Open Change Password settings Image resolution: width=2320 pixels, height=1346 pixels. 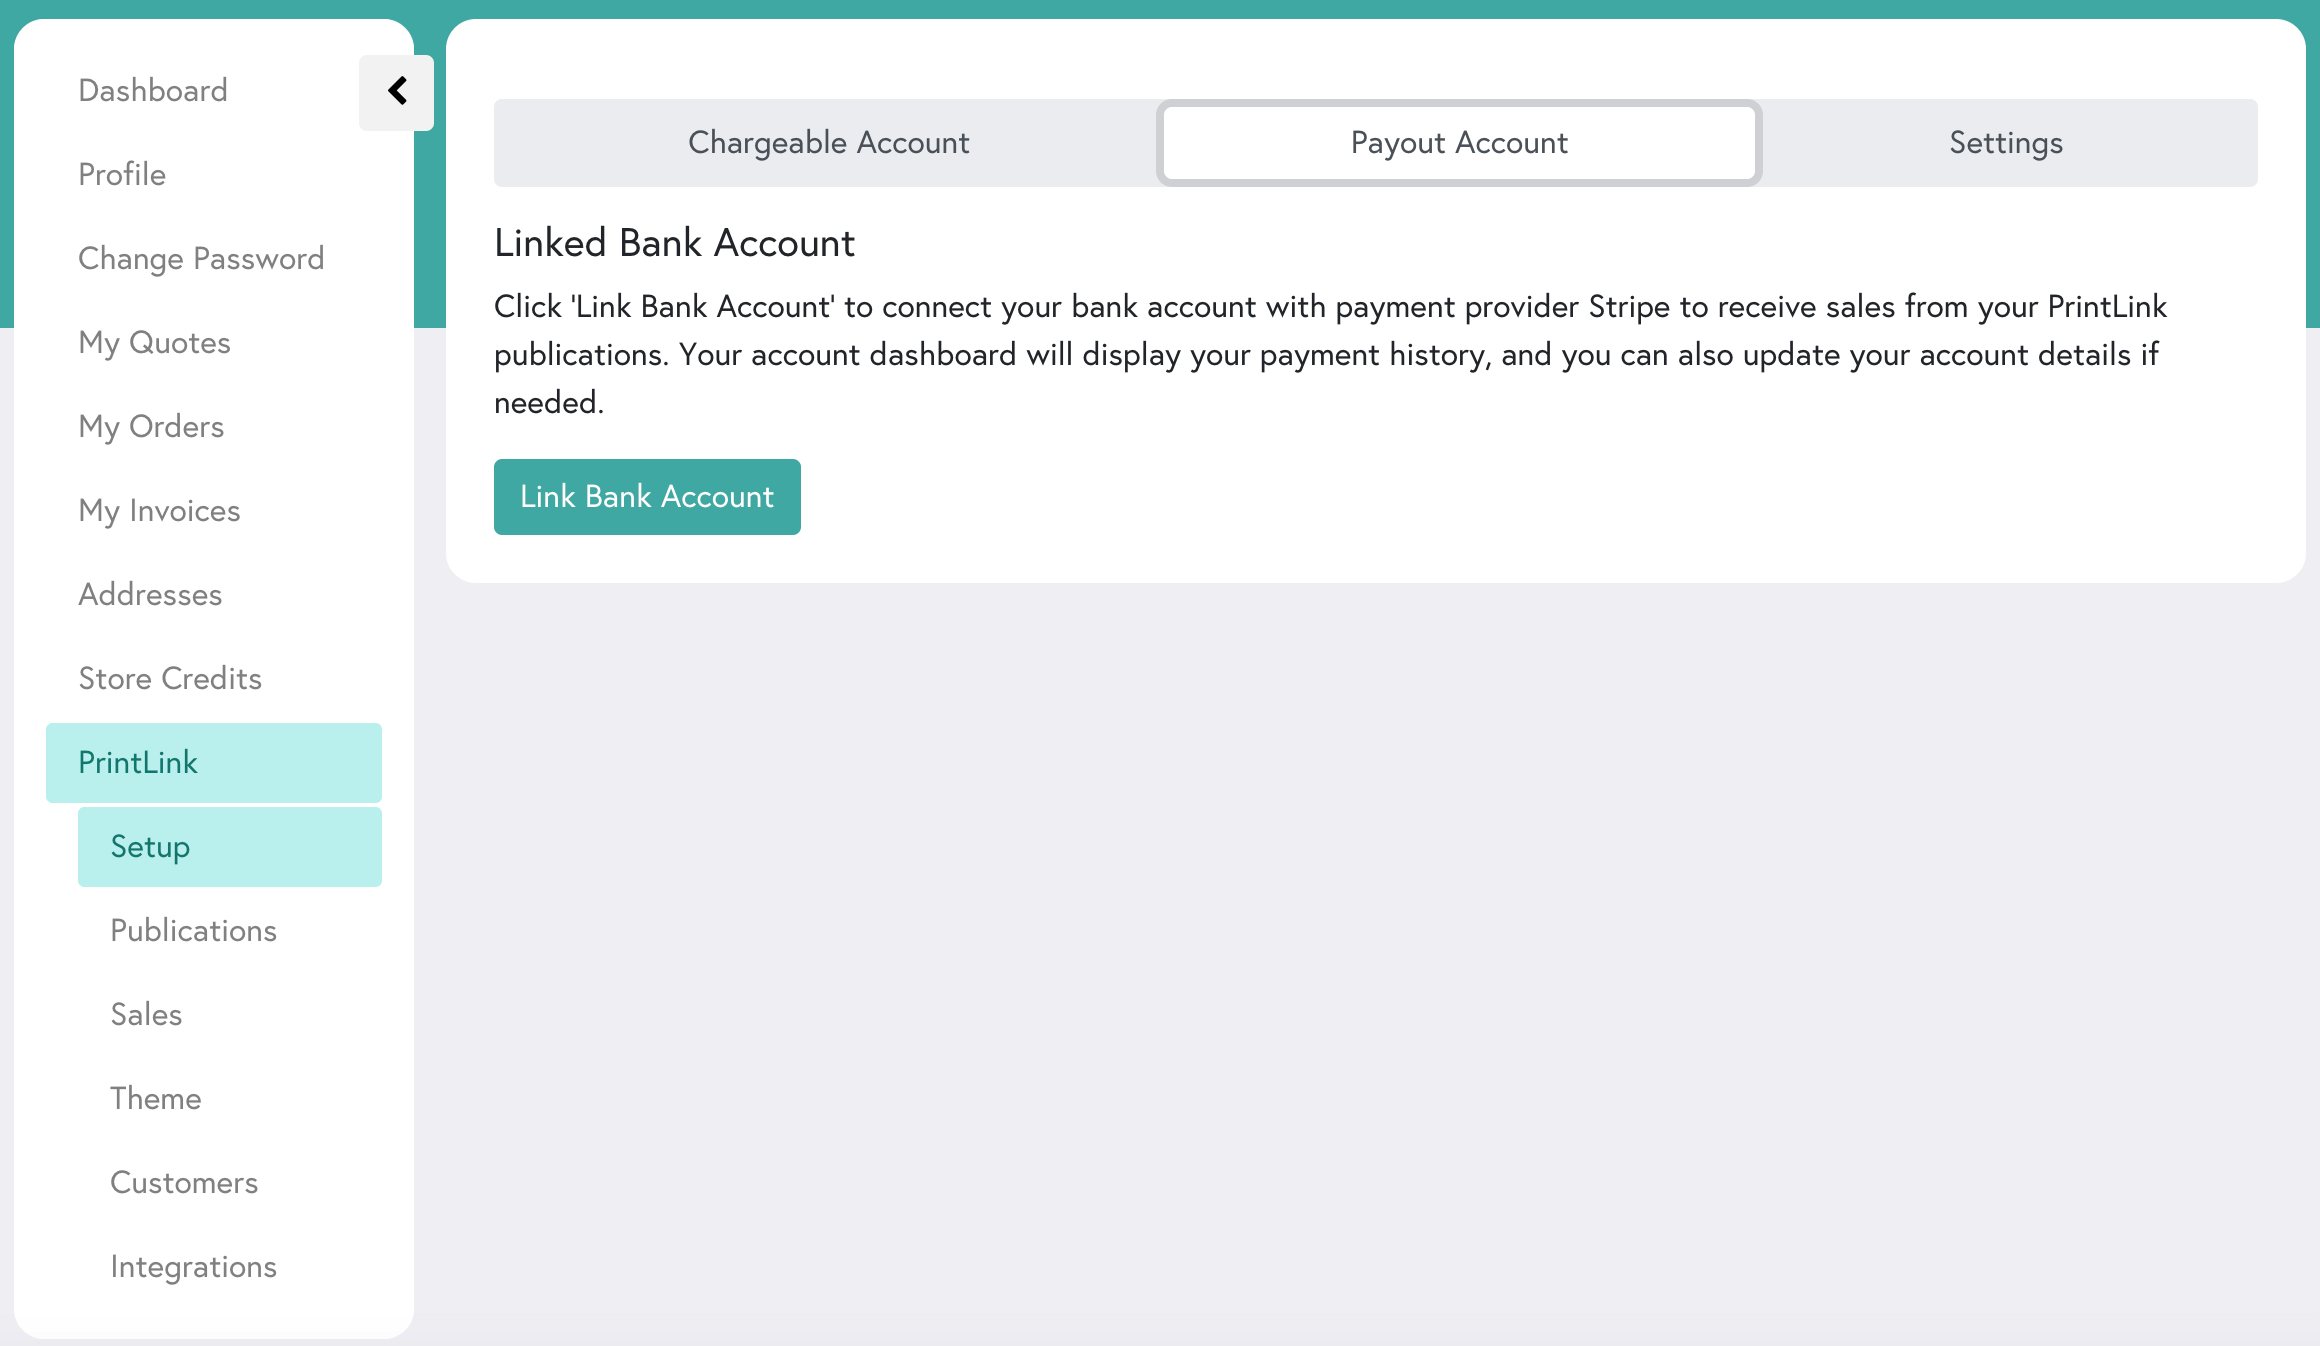pyautogui.click(x=200, y=258)
